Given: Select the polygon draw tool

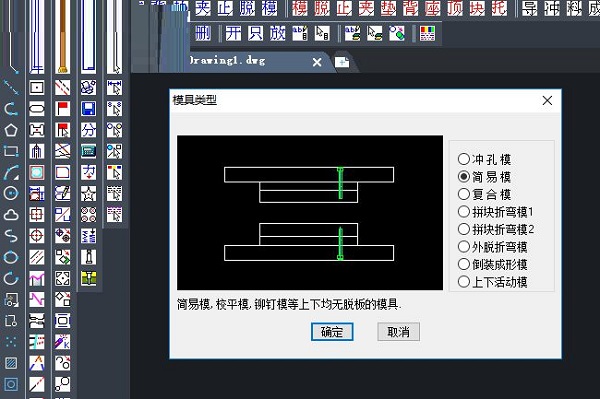Looking at the screenshot, I should 11,130.
